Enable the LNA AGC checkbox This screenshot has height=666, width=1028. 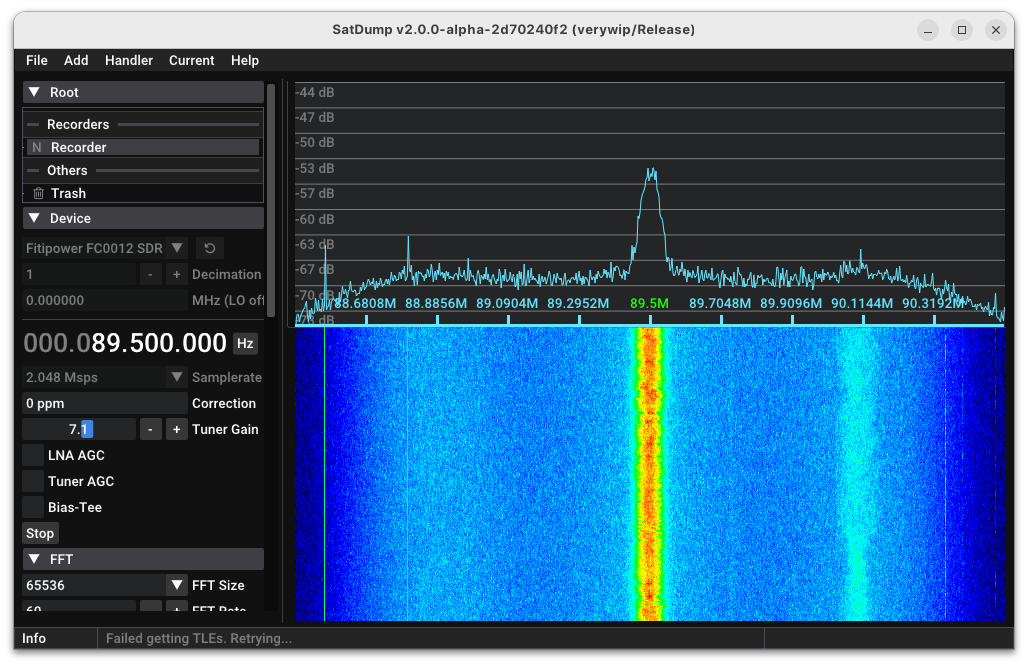(x=33, y=455)
